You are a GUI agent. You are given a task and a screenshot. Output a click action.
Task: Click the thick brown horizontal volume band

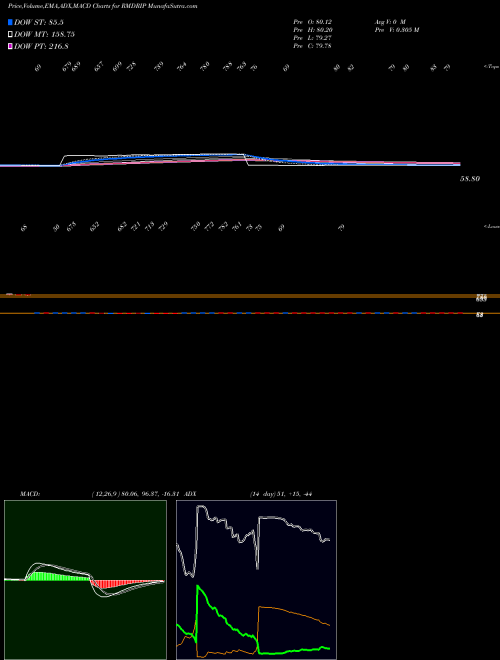tap(250, 296)
